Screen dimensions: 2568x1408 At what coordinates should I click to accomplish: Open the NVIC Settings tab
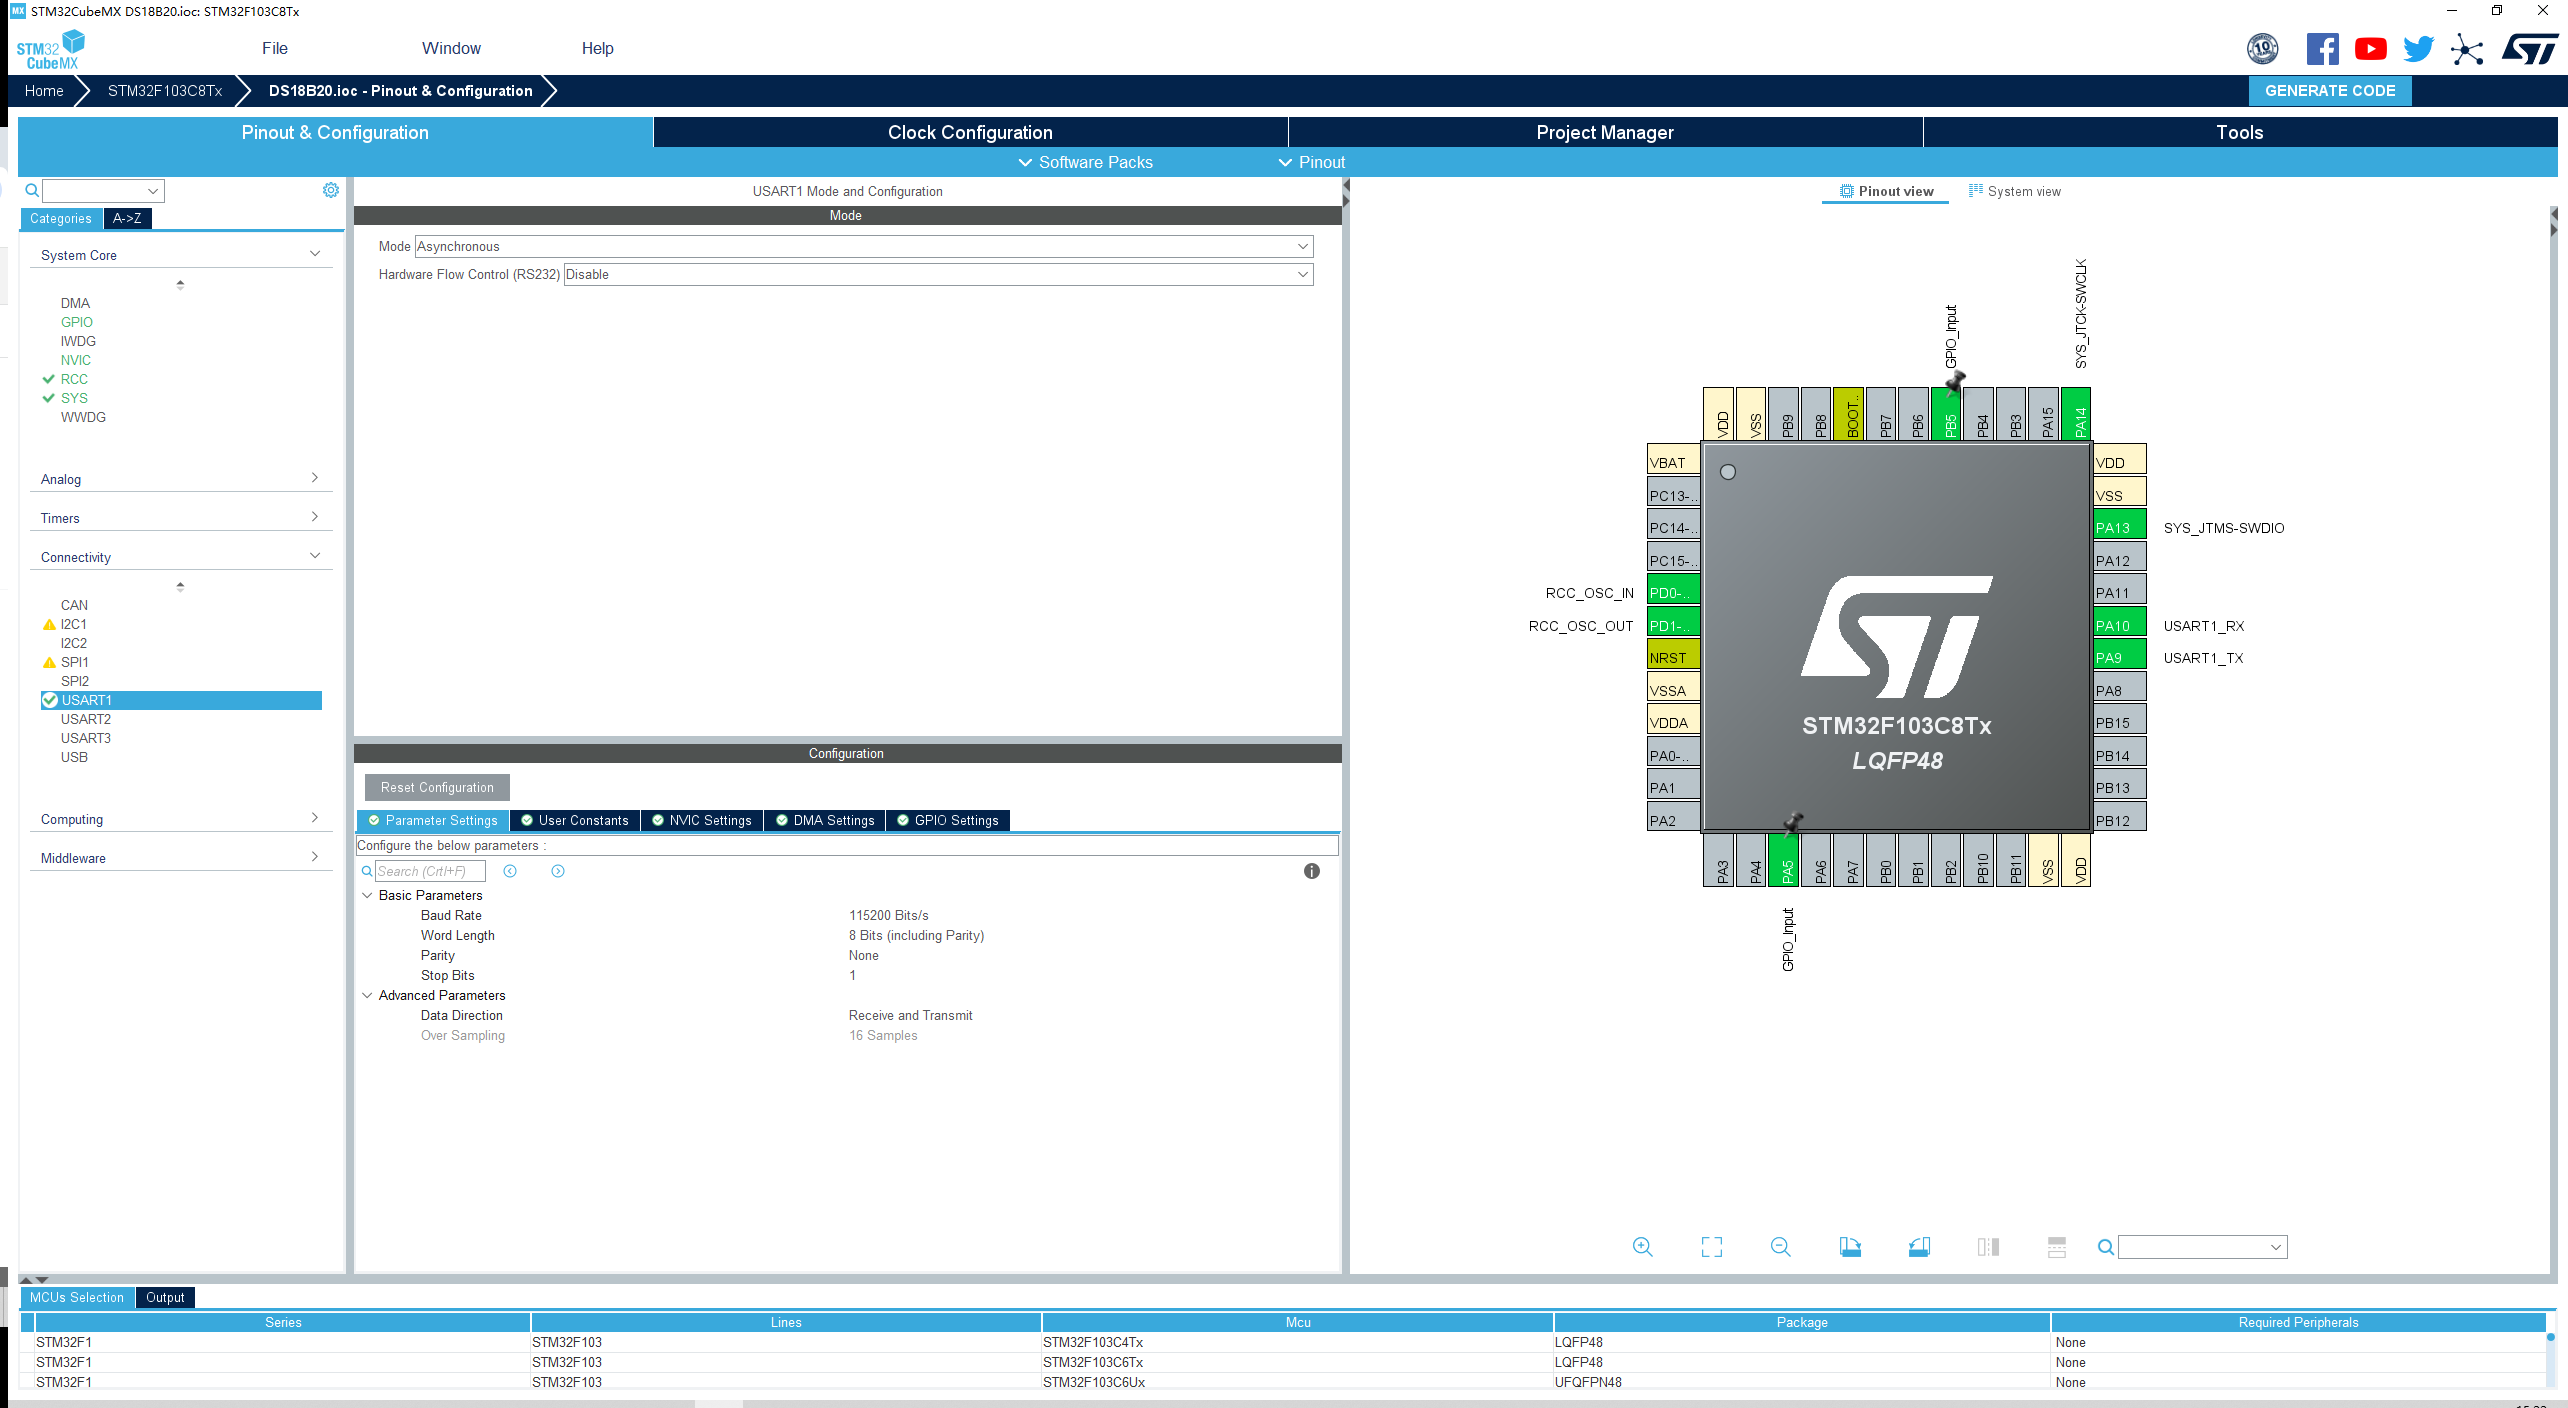click(701, 820)
